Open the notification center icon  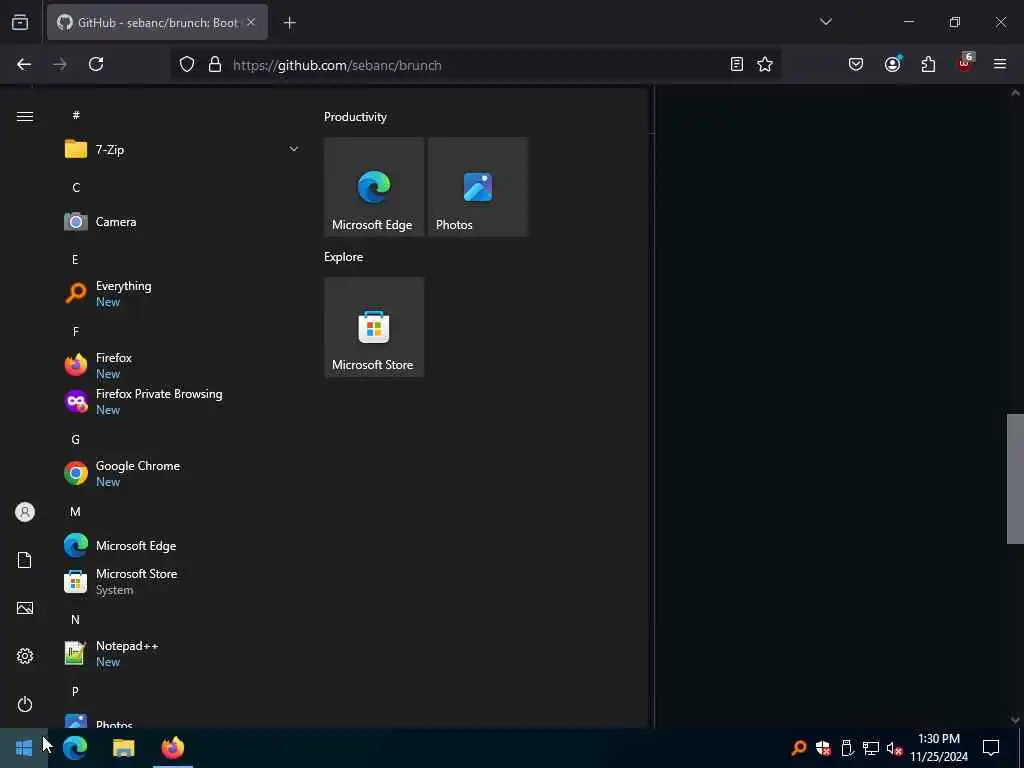(991, 748)
